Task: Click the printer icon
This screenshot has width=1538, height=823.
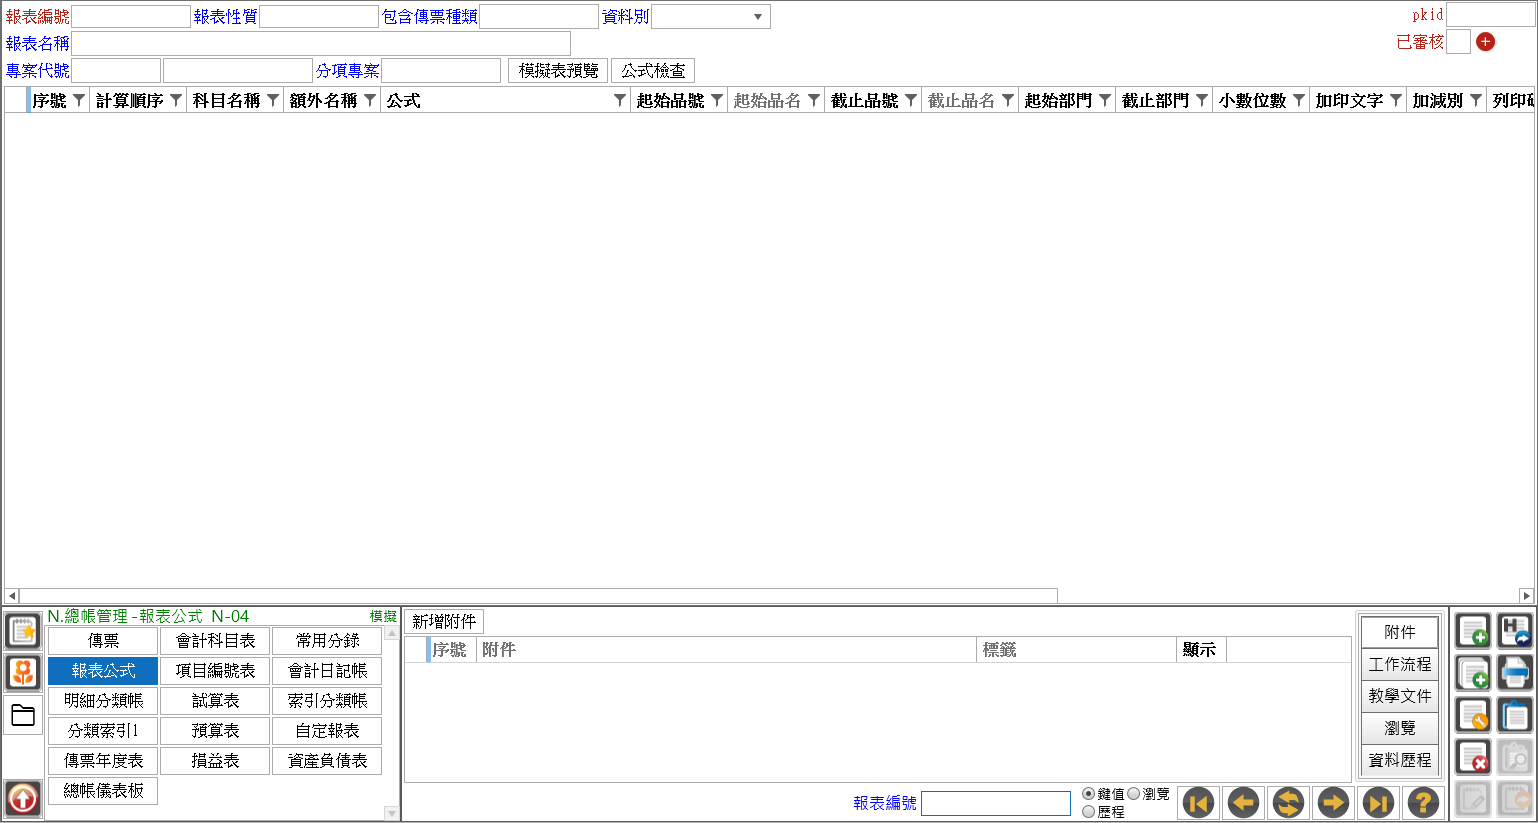Action: pos(1515,673)
